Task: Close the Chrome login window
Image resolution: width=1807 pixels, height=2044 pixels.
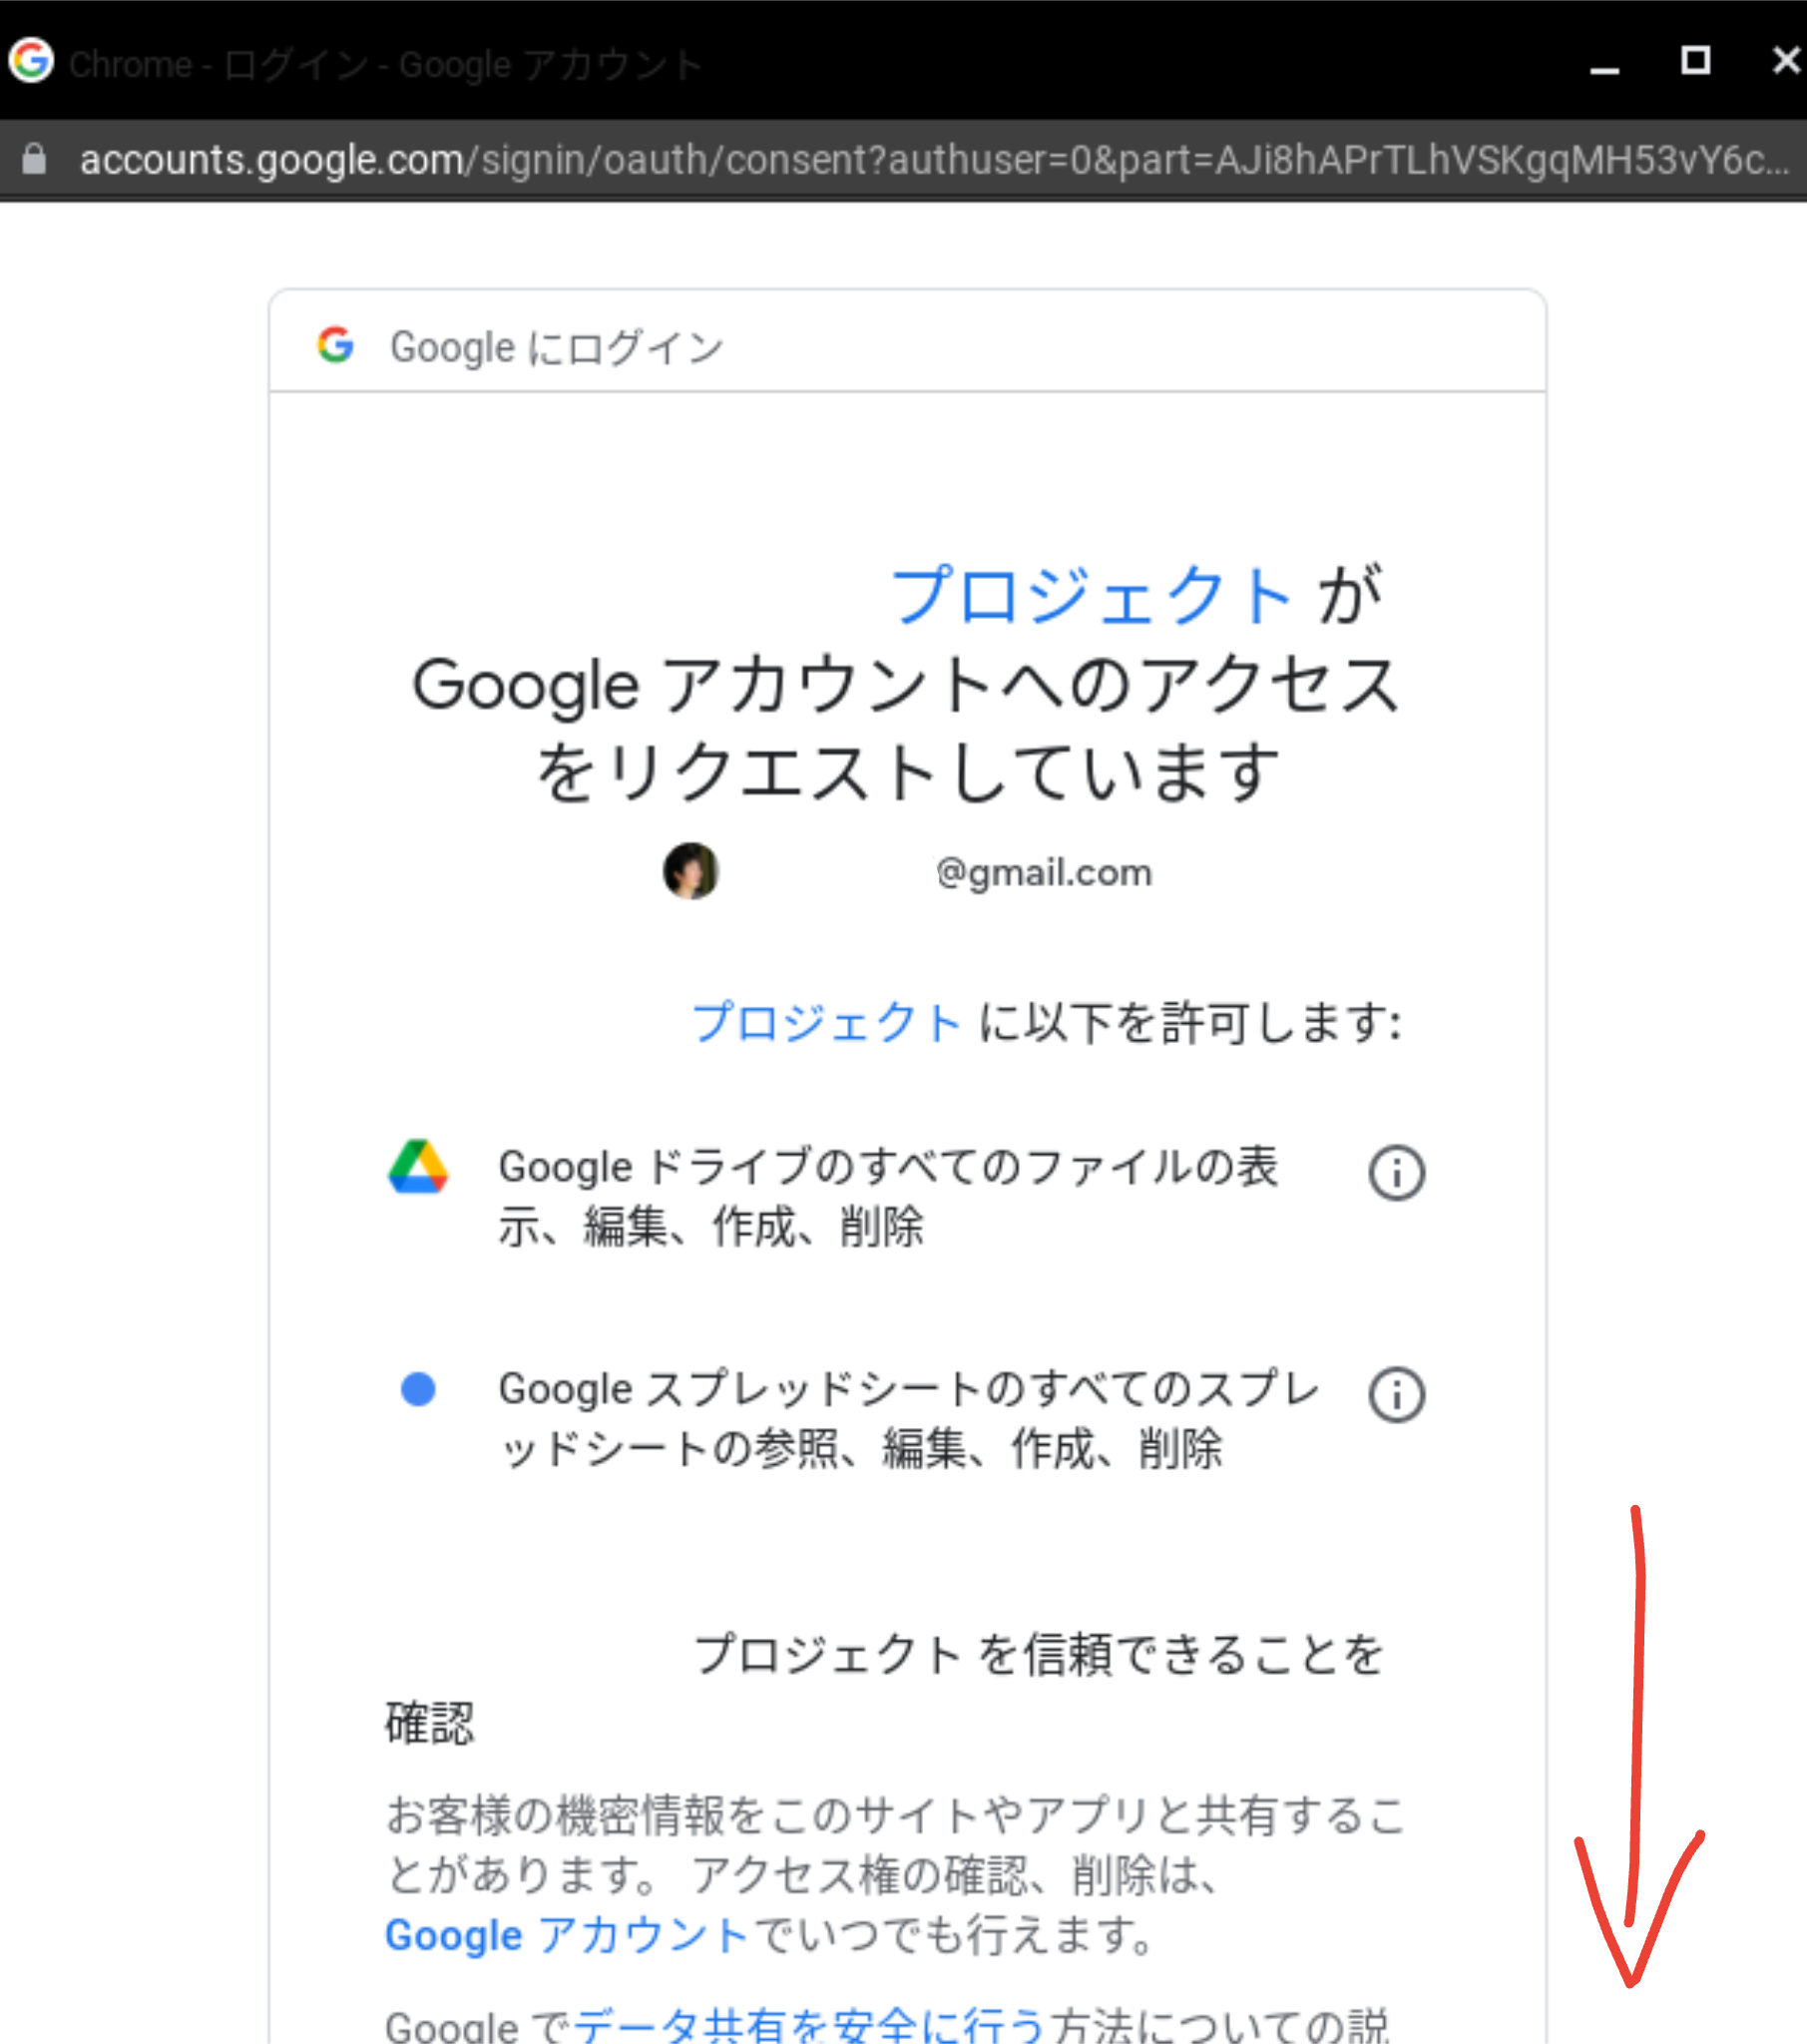Action: 1786,61
